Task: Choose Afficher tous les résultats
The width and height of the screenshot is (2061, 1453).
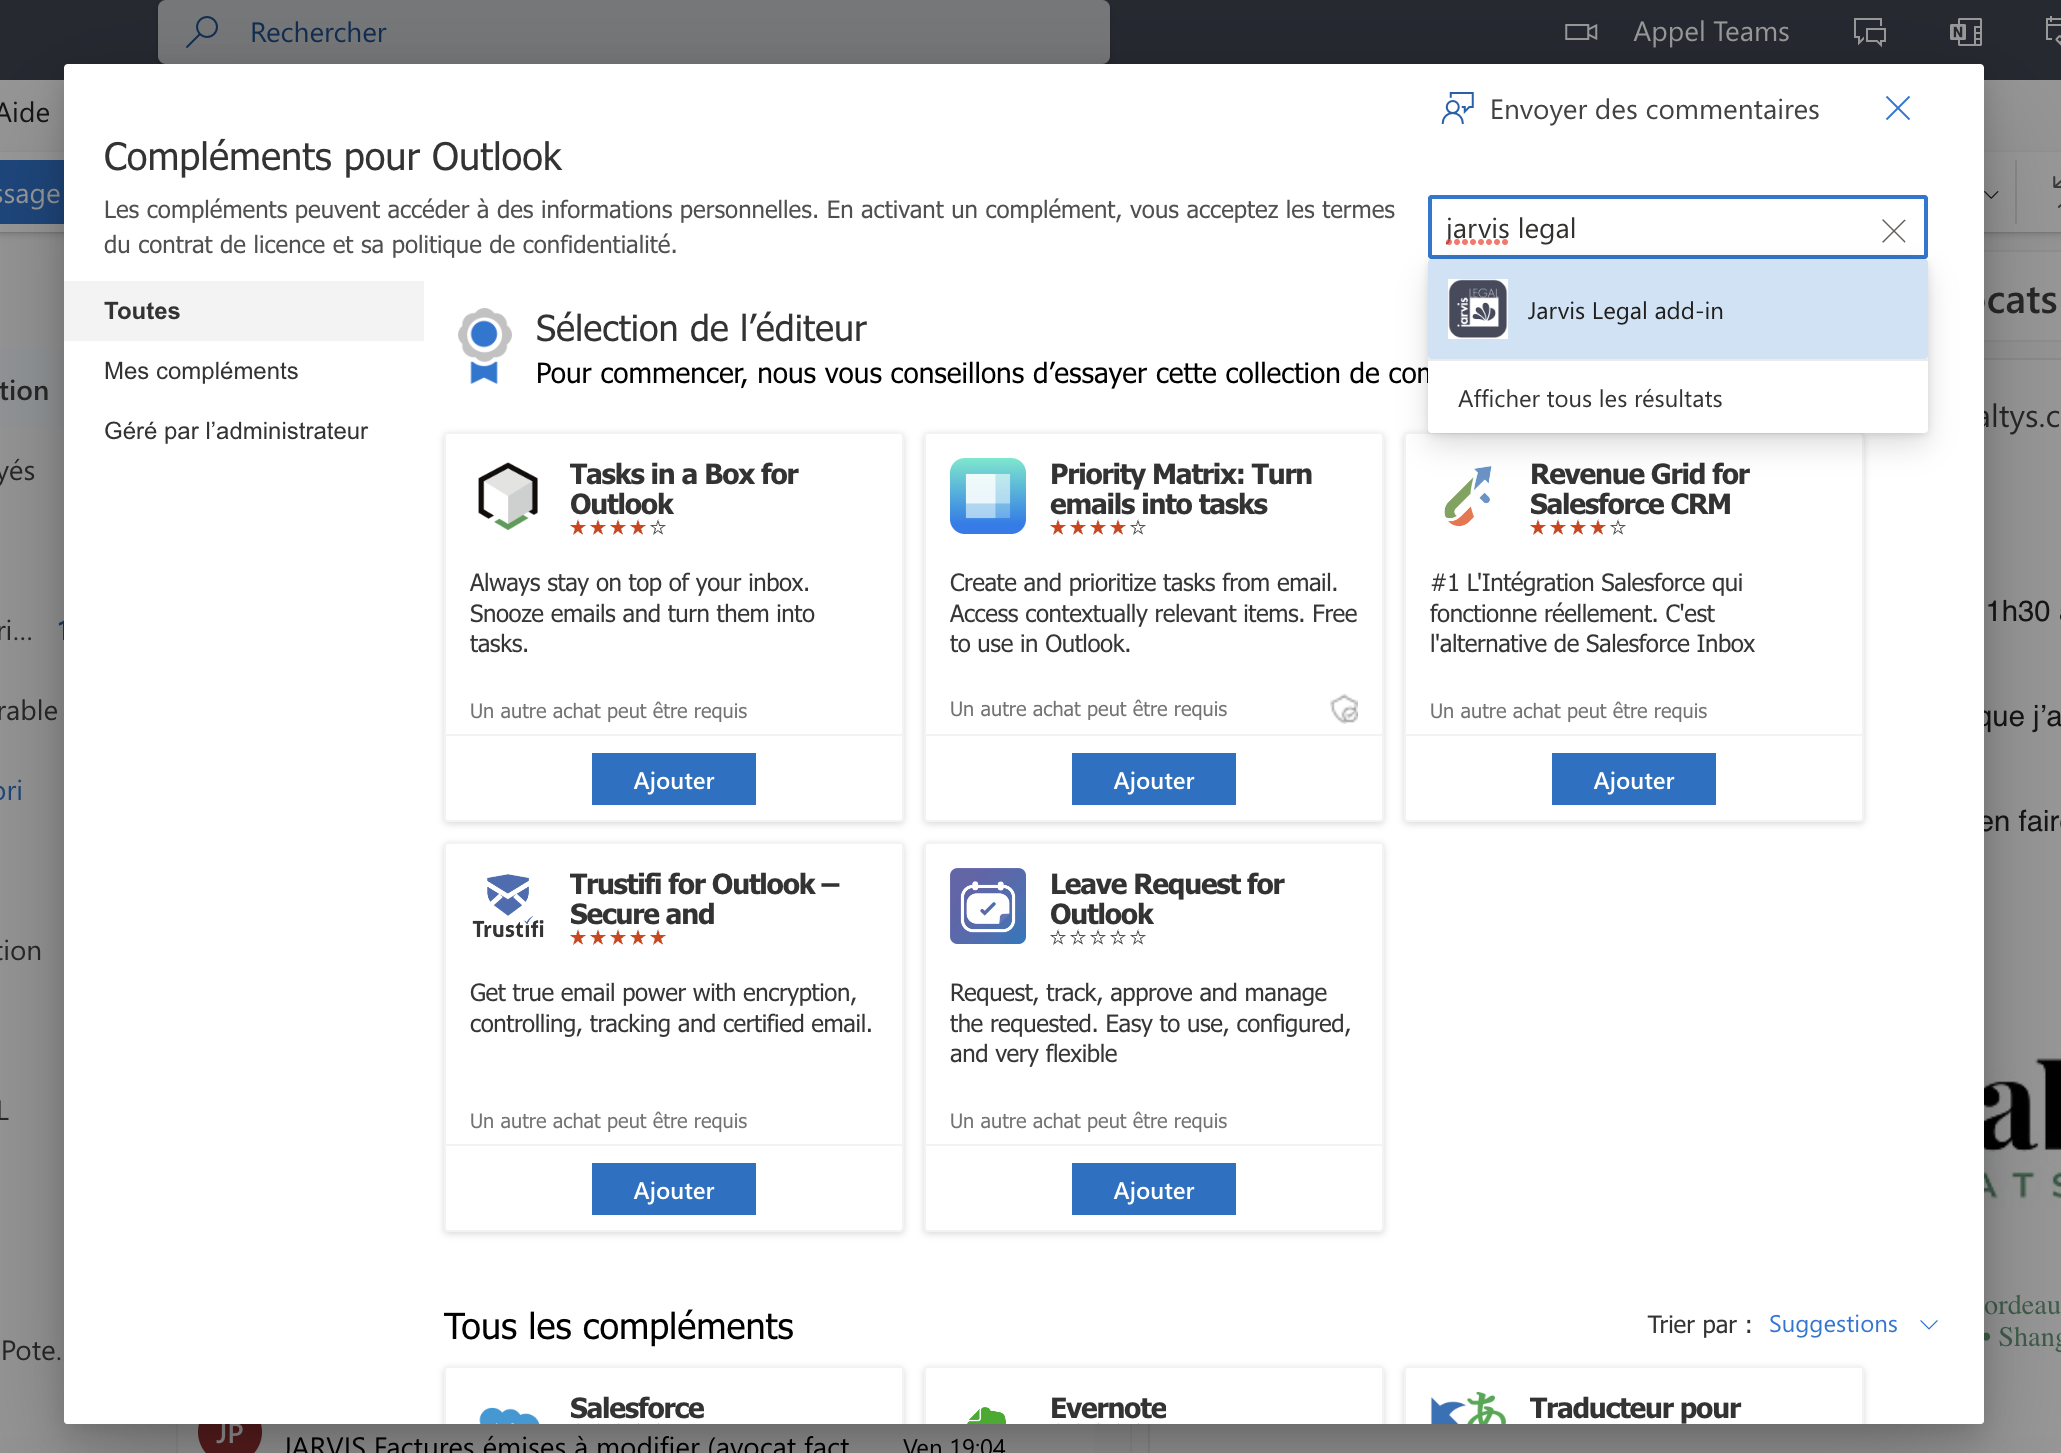Action: pyautogui.click(x=1590, y=398)
